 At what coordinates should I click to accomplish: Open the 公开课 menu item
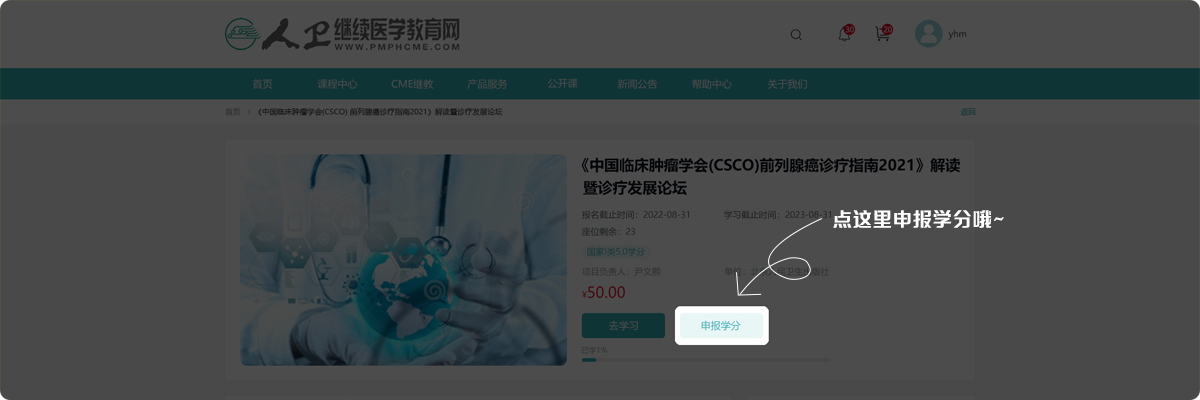tap(562, 84)
